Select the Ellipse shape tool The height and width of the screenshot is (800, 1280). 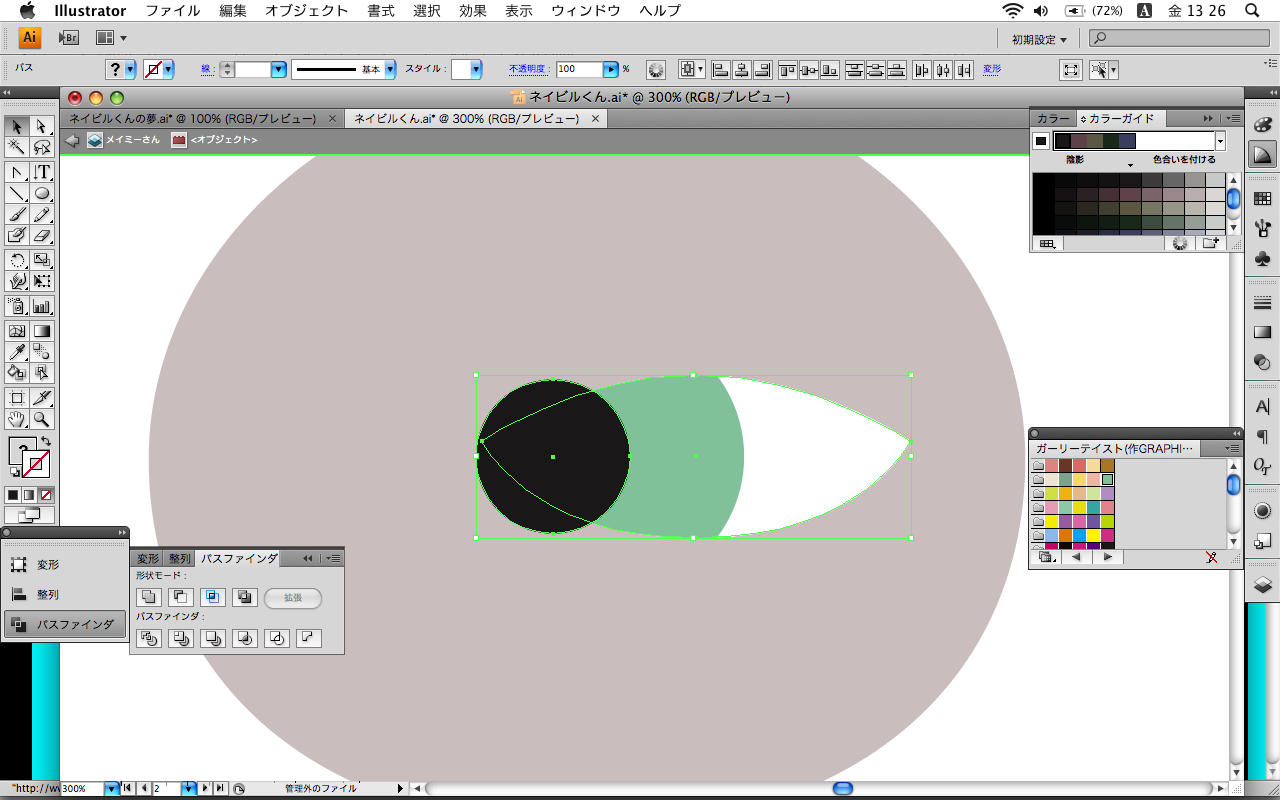click(x=42, y=193)
